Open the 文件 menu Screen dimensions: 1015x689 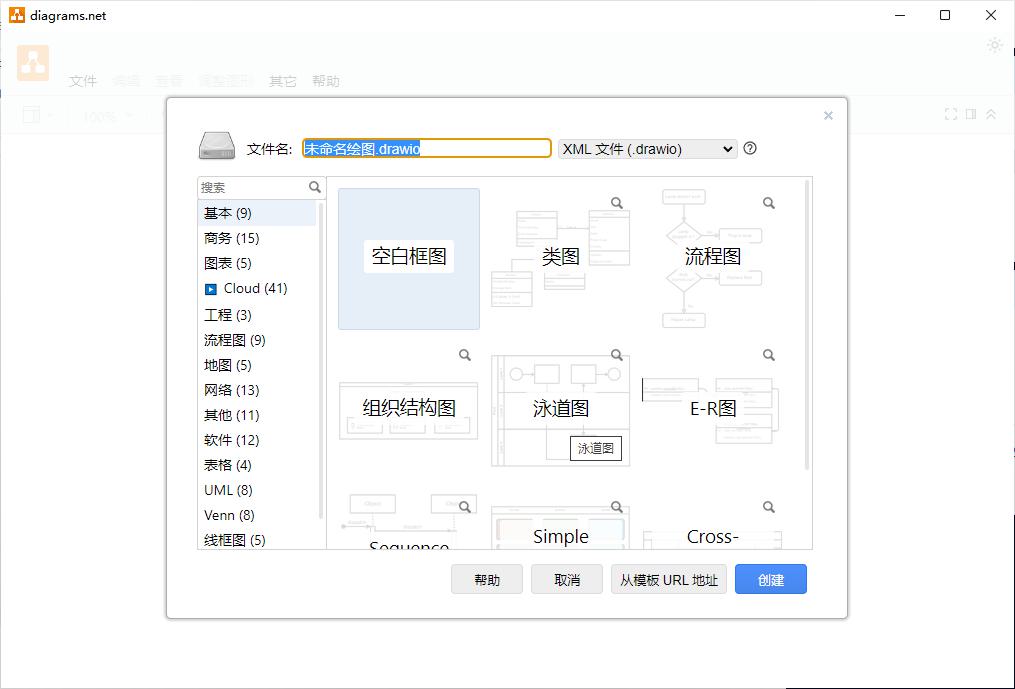coord(83,81)
